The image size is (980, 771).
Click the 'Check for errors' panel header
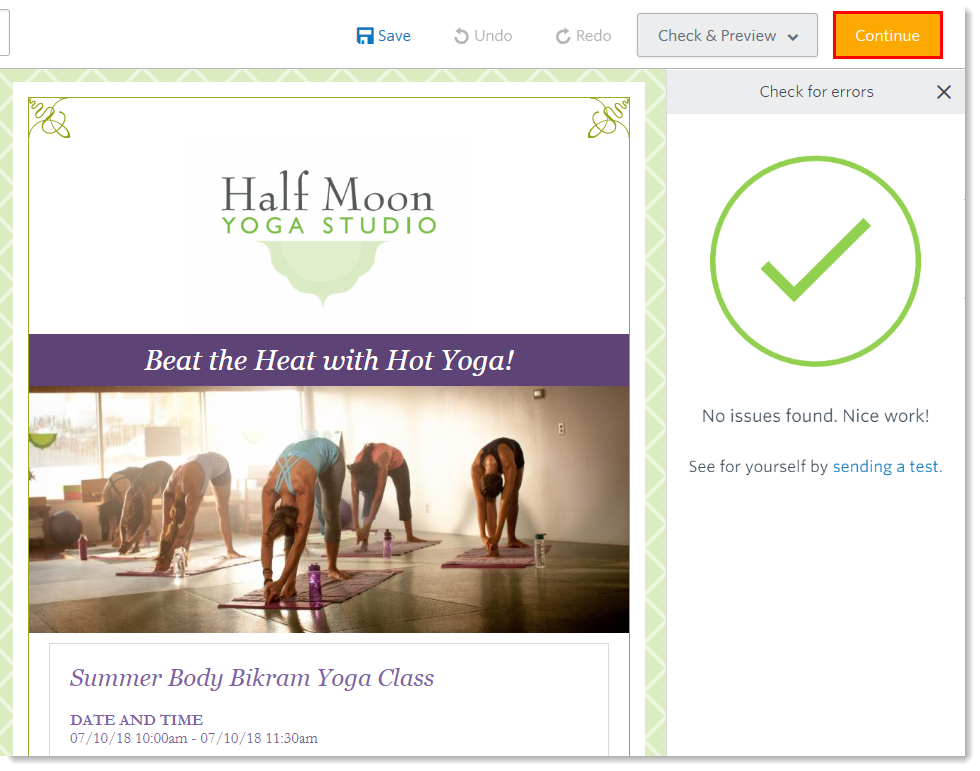click(x=816, y=92)
